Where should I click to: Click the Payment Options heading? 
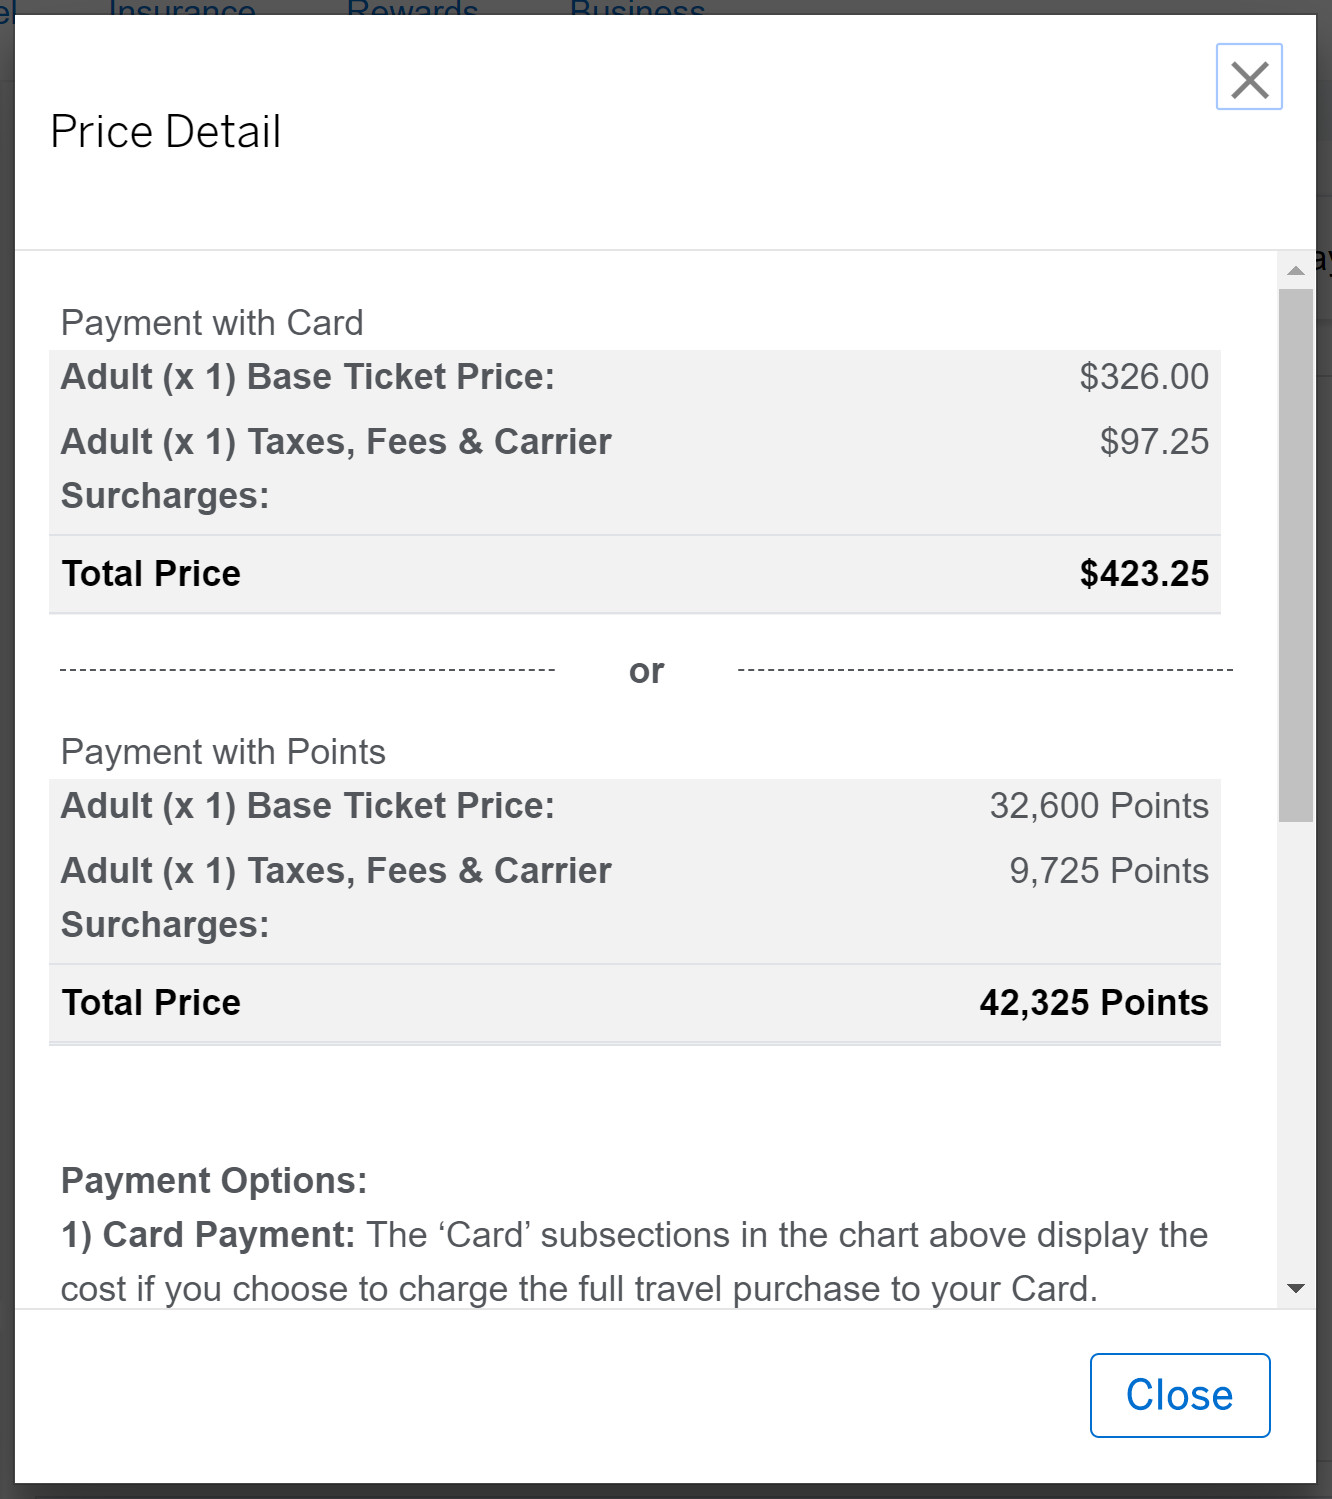point(214,1181)
